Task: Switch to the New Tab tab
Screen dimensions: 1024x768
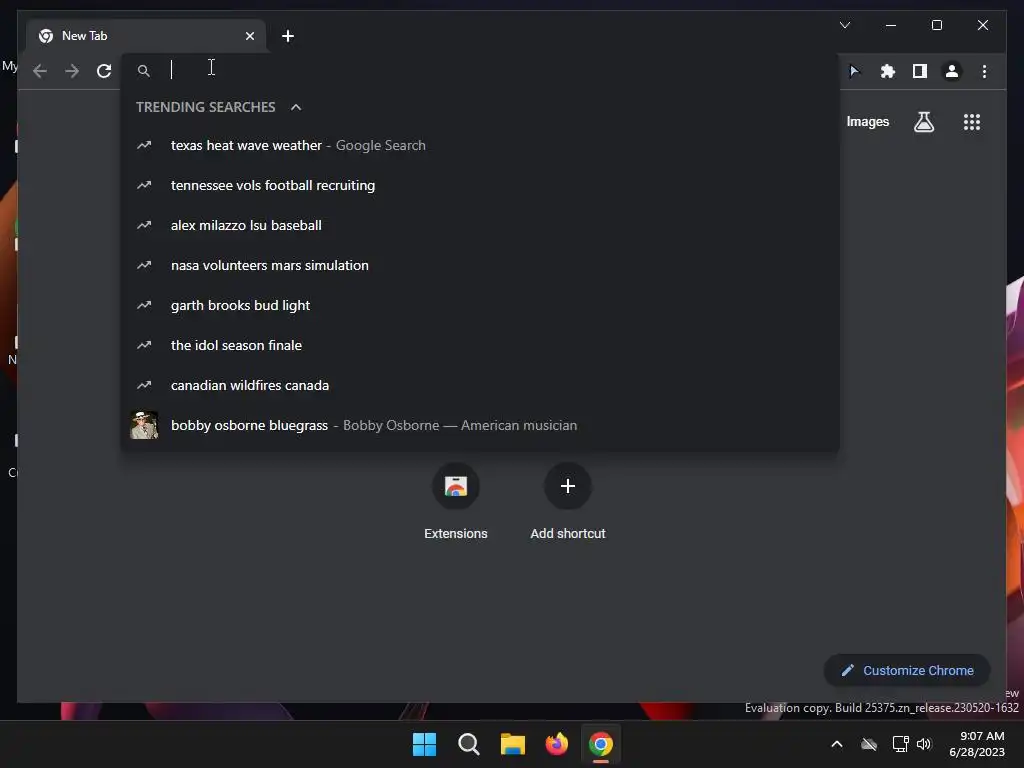Action: (x=146, y=36)
